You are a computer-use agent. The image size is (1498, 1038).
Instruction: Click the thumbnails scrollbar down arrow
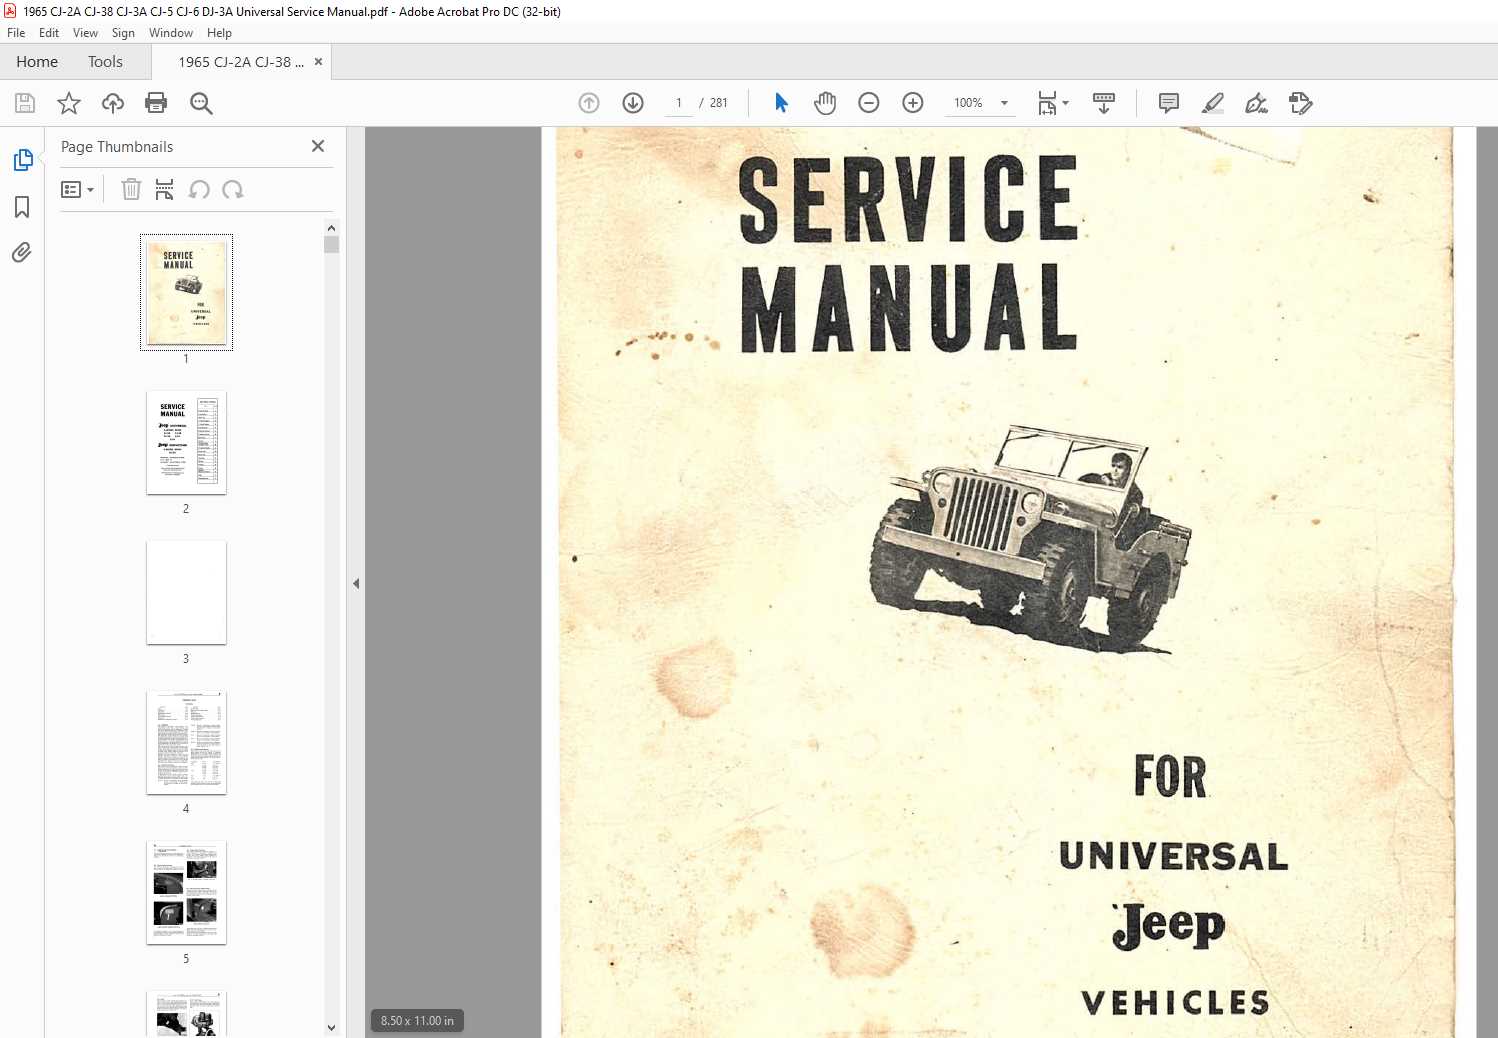click(x=331, y=1027)
